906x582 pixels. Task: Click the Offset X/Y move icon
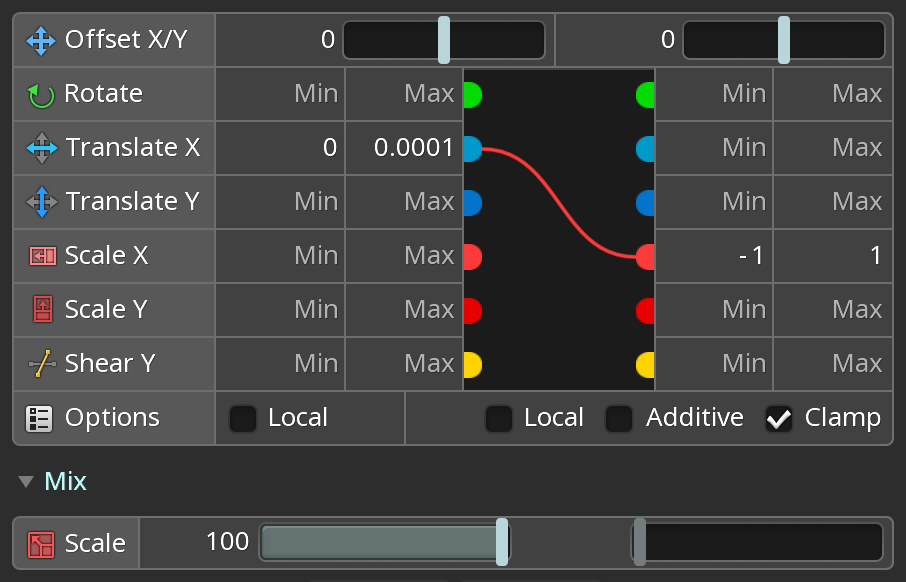click(41, 40)
